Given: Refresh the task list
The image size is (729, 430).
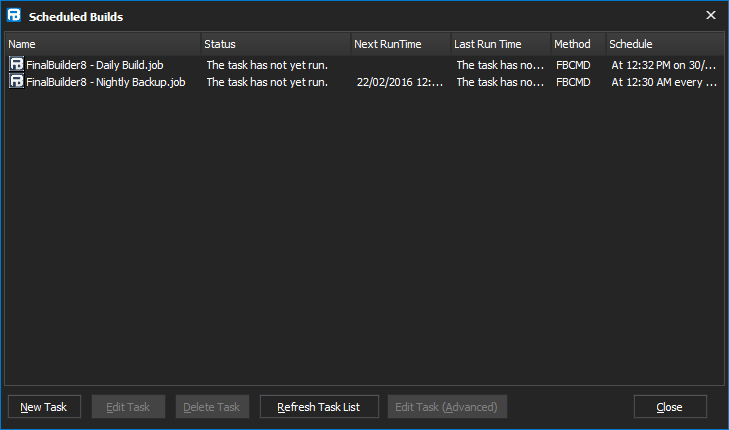Looking at the screenshot, I should pyautogui.click(x=319, y=407).
